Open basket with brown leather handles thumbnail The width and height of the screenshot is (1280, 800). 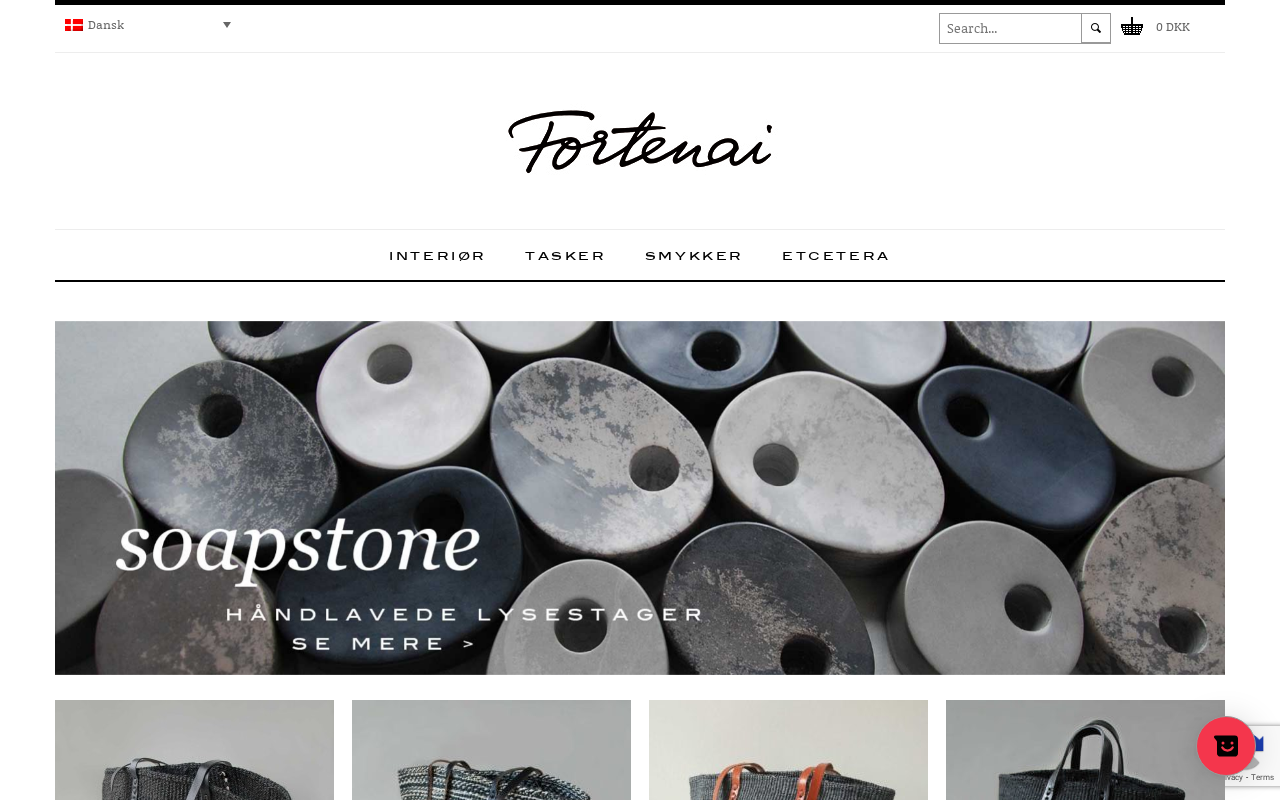click(x=788, y=750)
